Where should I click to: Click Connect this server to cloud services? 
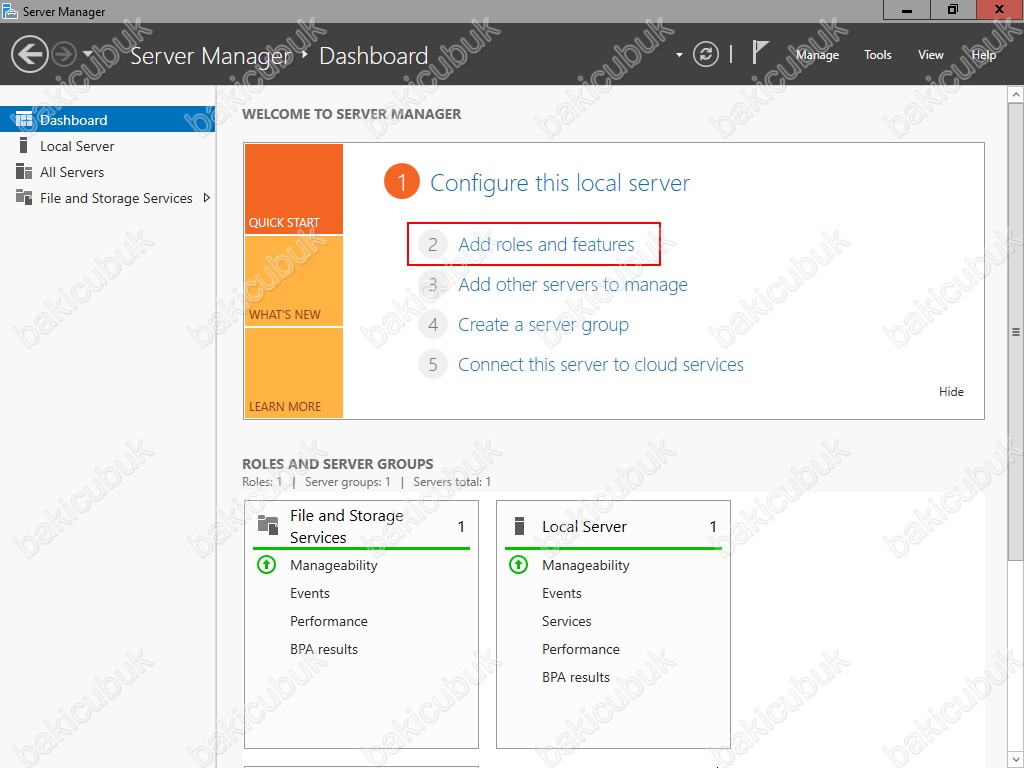[x=601, y=364]
